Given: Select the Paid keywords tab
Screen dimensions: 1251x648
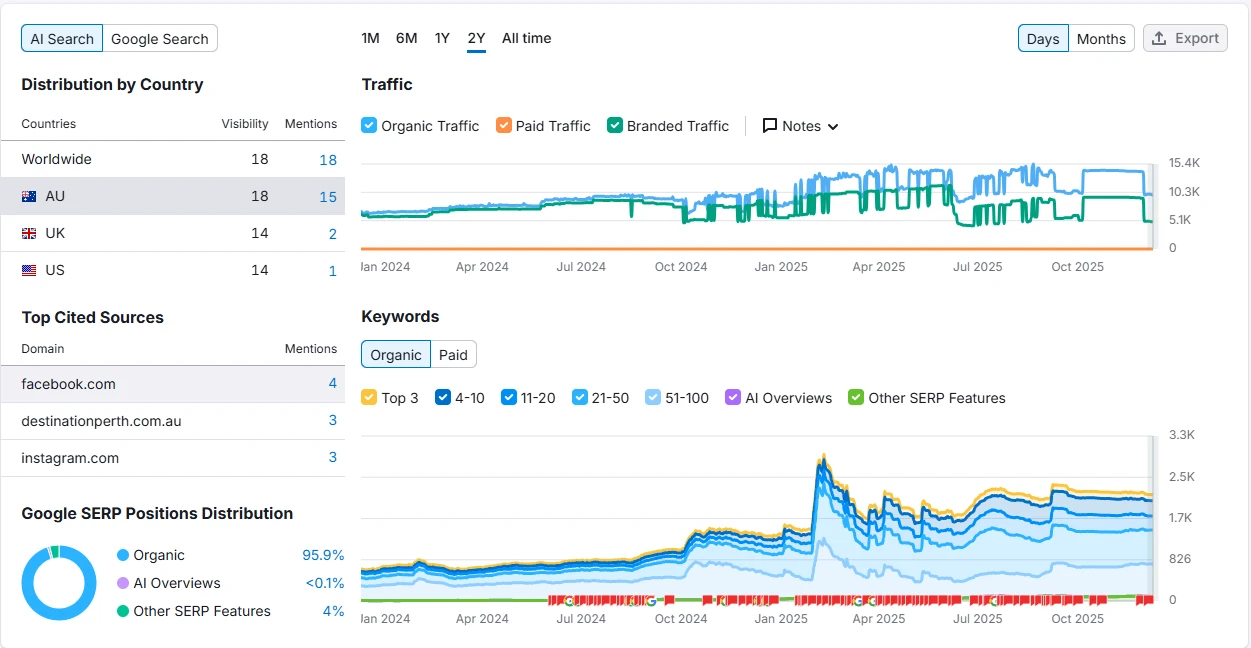Looking at the screenshot, I should pos(453,355).
